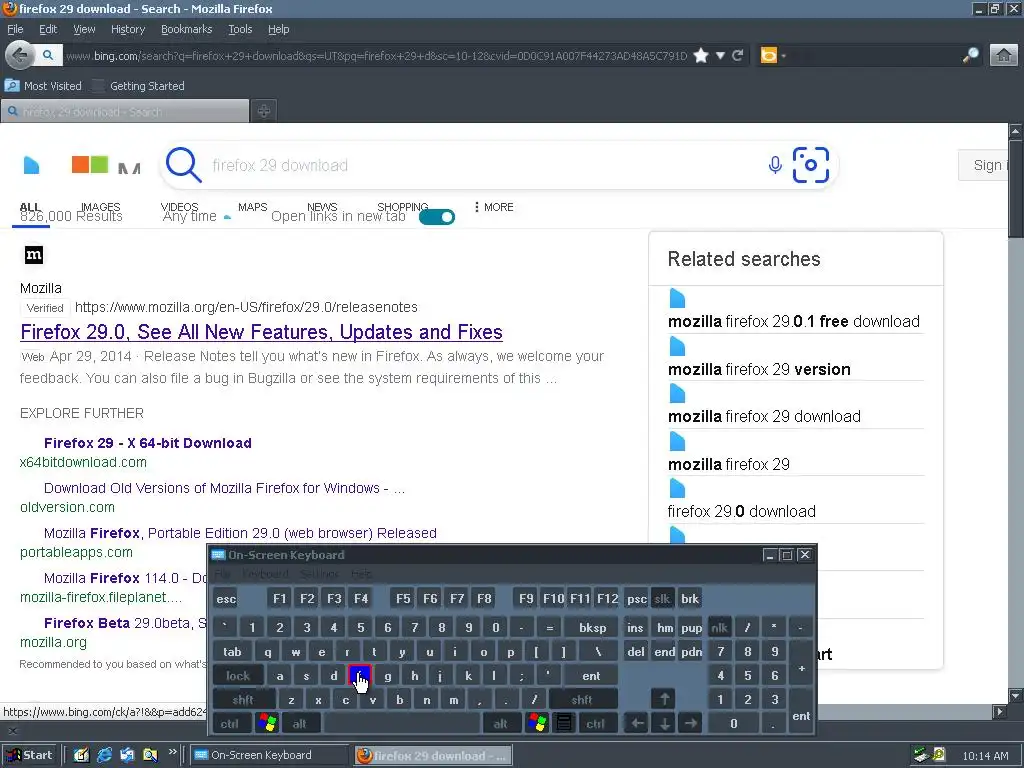Screen dimensions: 1024x768
Task: Click the vertical scrollbar down arrow
Action: 1016,696
